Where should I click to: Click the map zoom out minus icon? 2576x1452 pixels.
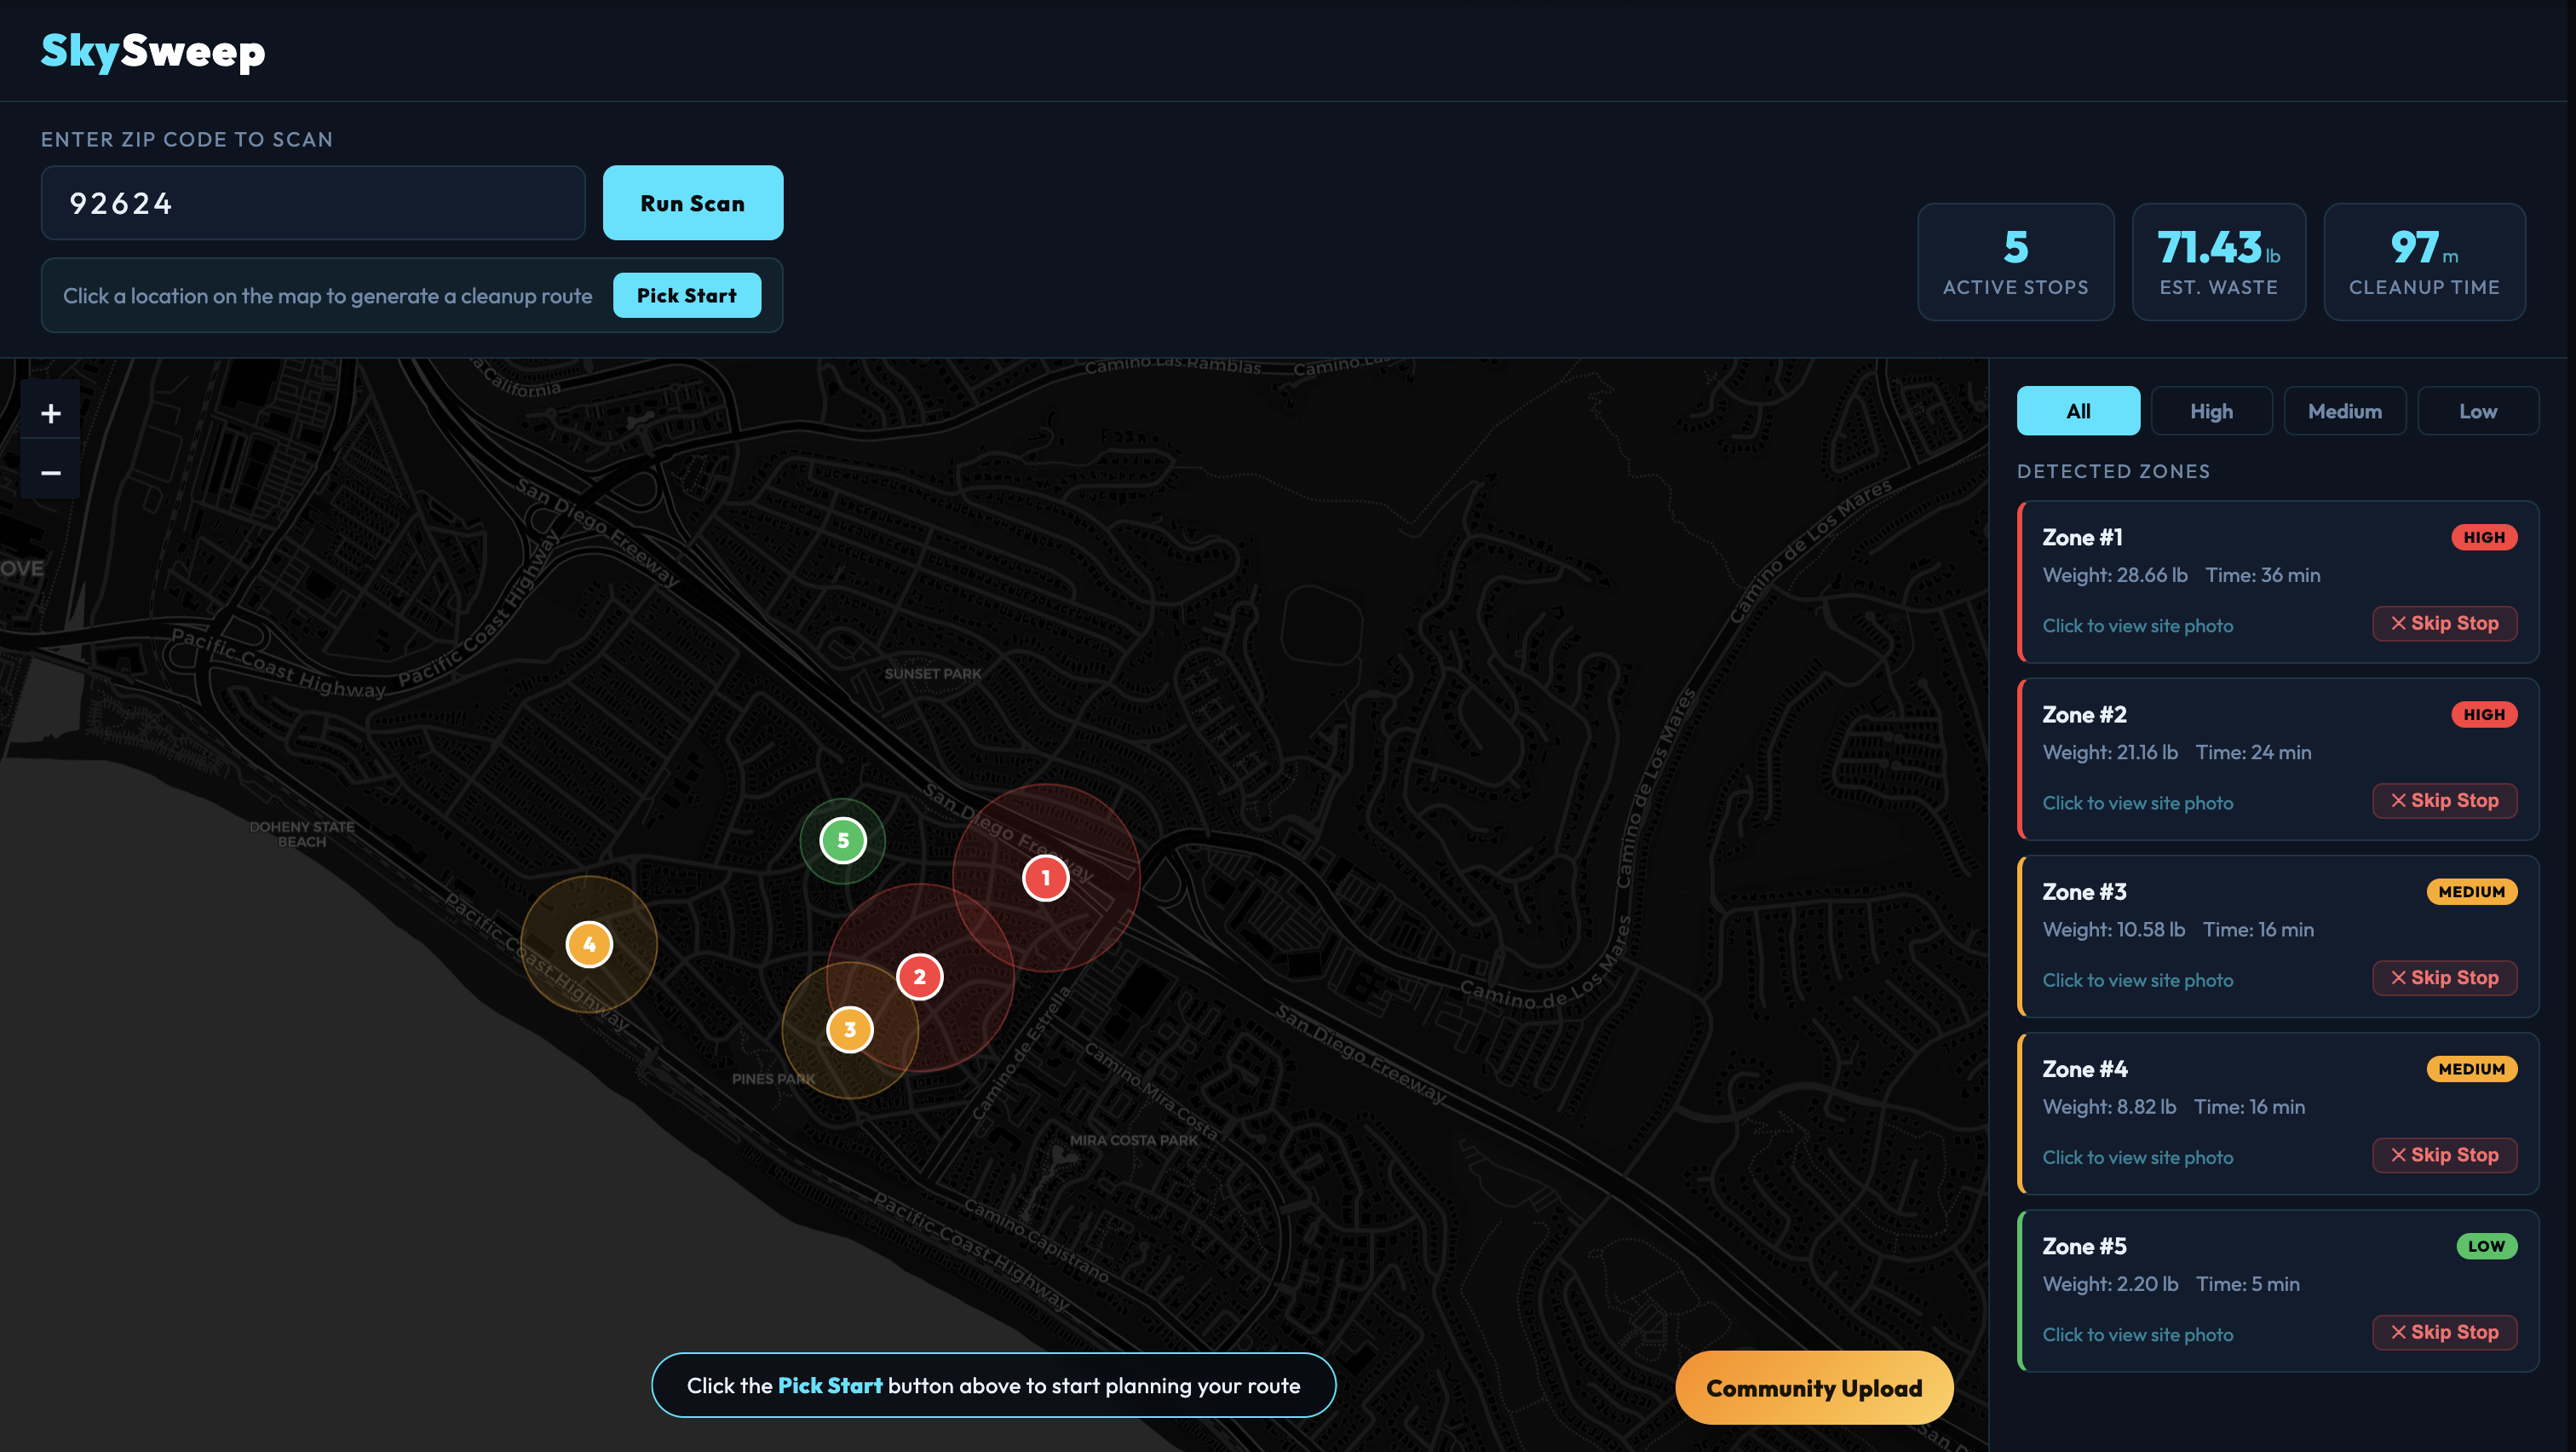51,472
